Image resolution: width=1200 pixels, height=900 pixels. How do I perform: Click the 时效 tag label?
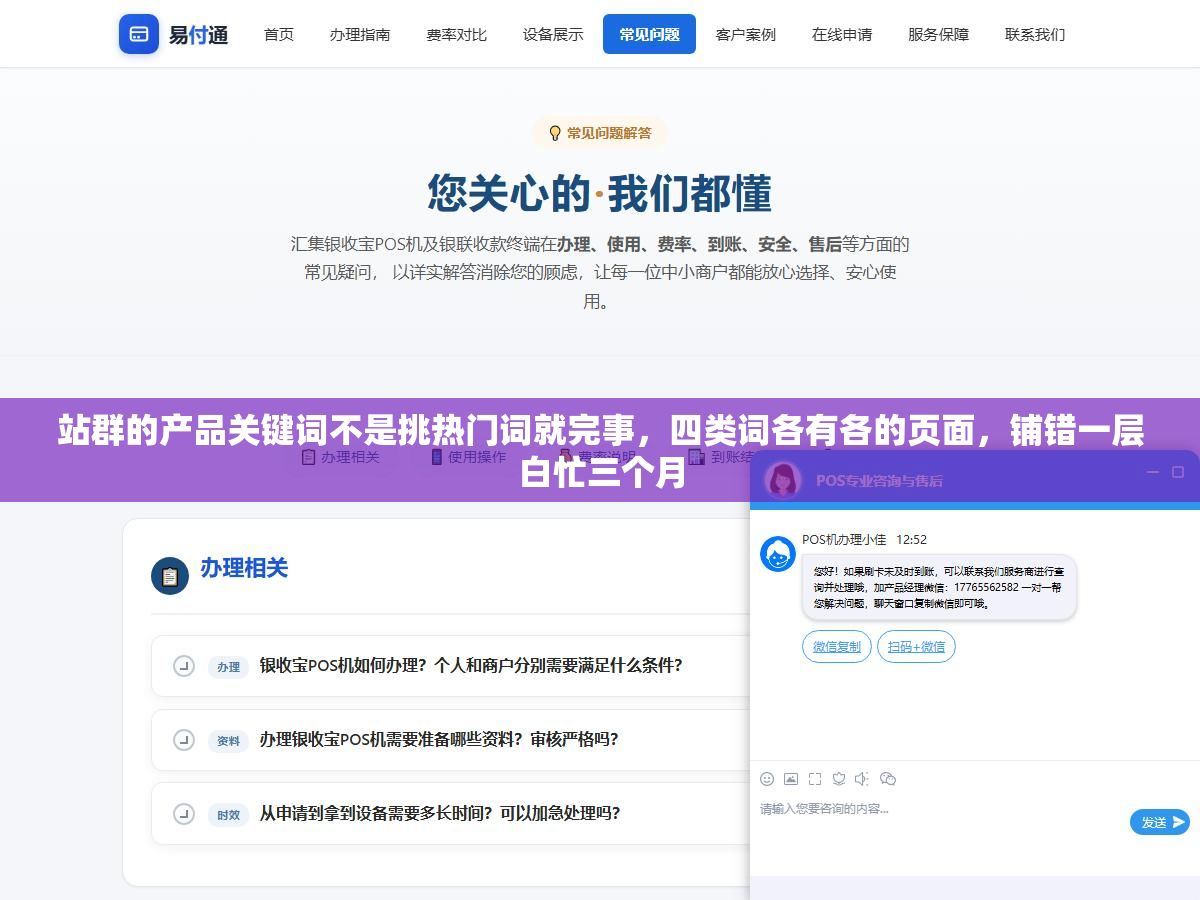(229, 815)
